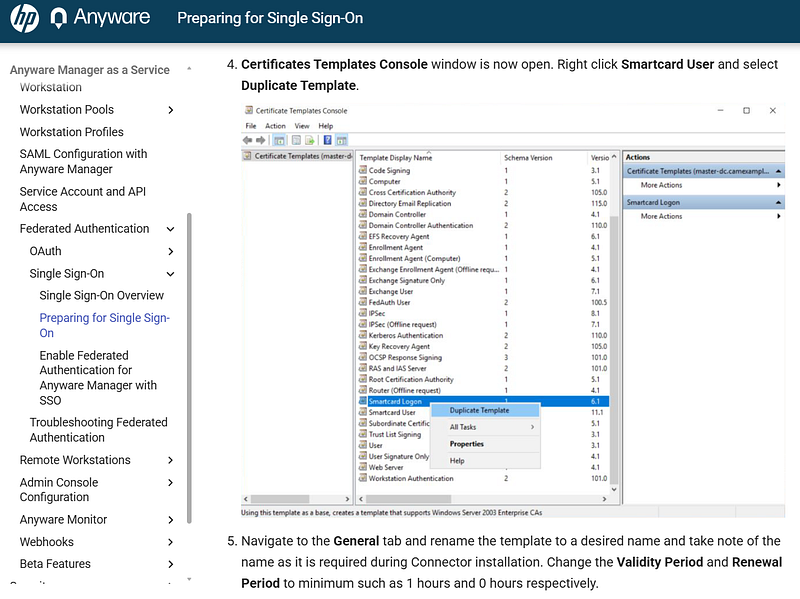This screenshot has width=800, height=599.
Task: Expand the Admin Console Configuration section chevron
Action: coord(171,483)
